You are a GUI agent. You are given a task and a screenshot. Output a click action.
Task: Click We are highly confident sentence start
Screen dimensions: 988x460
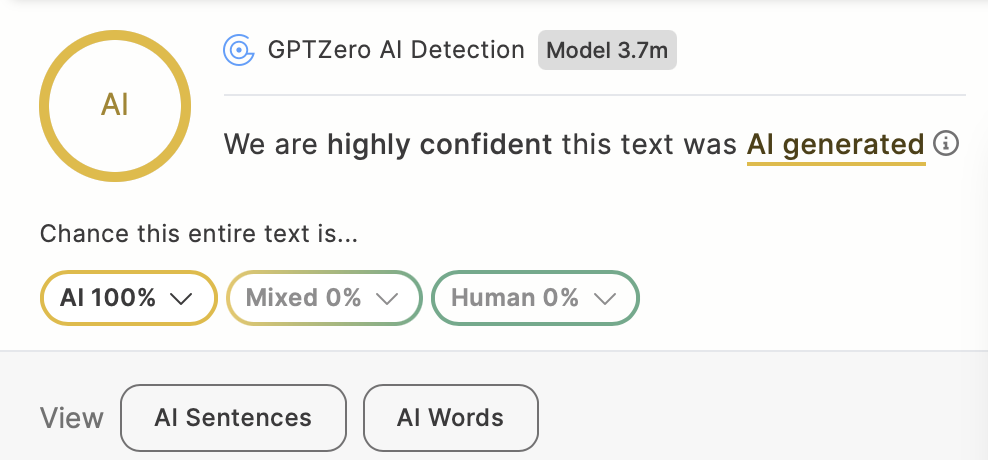[272, 144]
